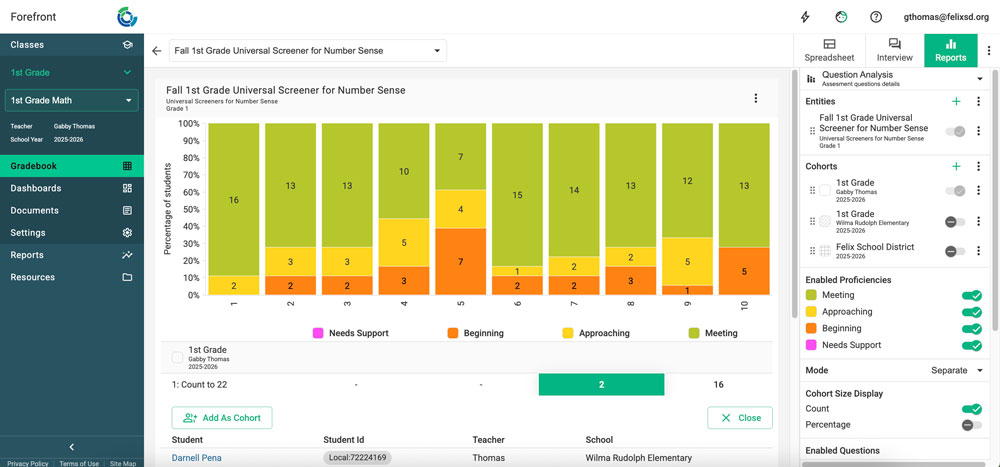Switch to the Spreadsheet tab
The image size is (1000, 467).
(x=828, y=50)
